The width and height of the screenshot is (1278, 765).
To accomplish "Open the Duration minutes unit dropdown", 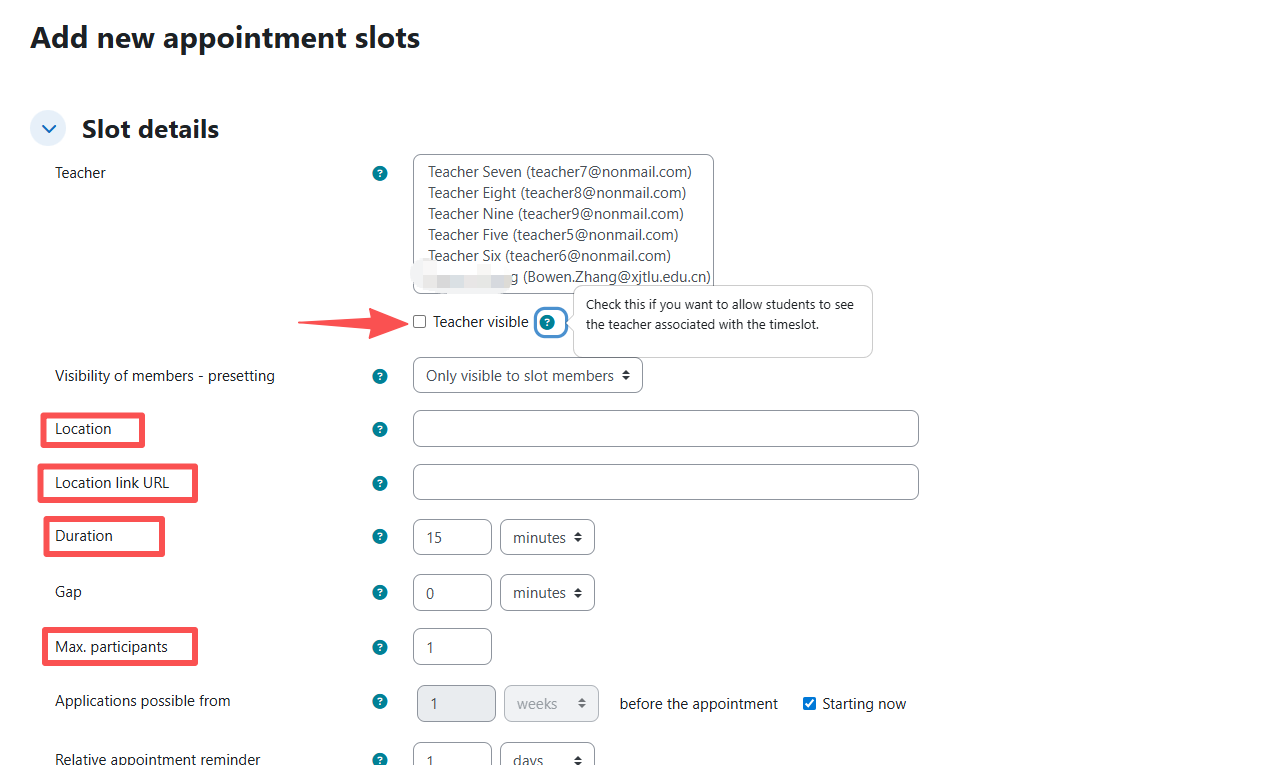I will tap(547, 538).
